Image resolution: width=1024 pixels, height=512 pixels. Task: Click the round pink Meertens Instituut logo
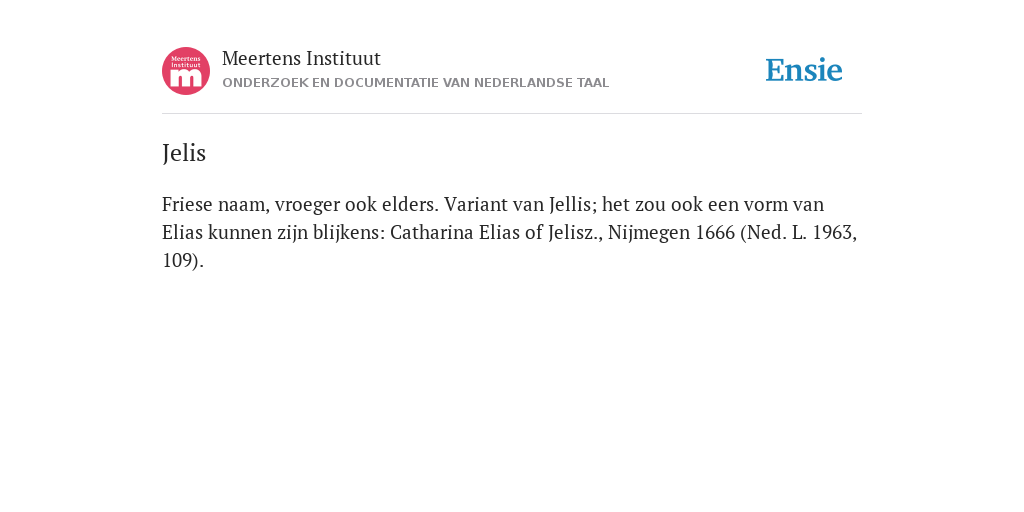click(186, 71)
